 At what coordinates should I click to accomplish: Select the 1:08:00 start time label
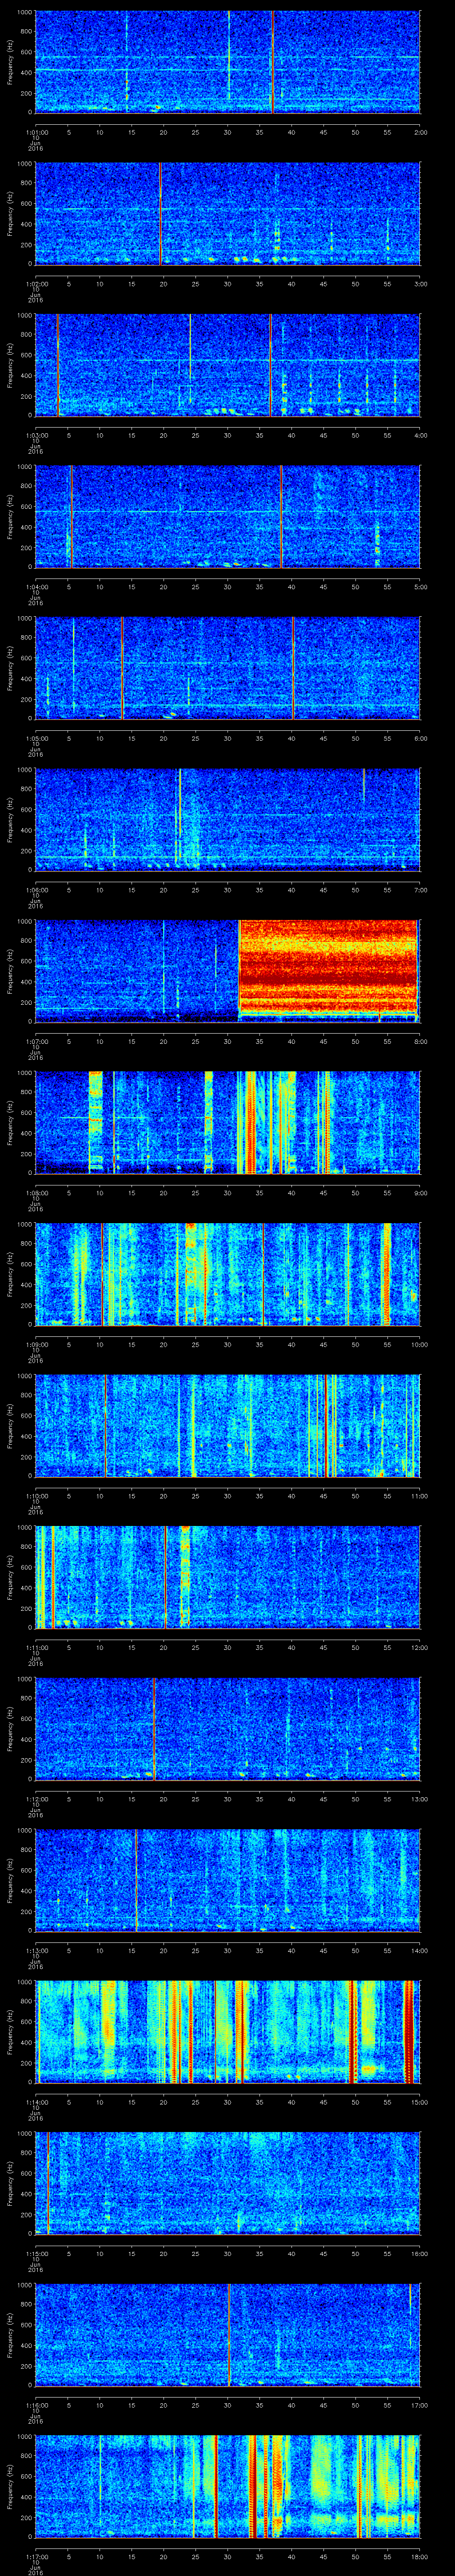[x=36, y=1193]
